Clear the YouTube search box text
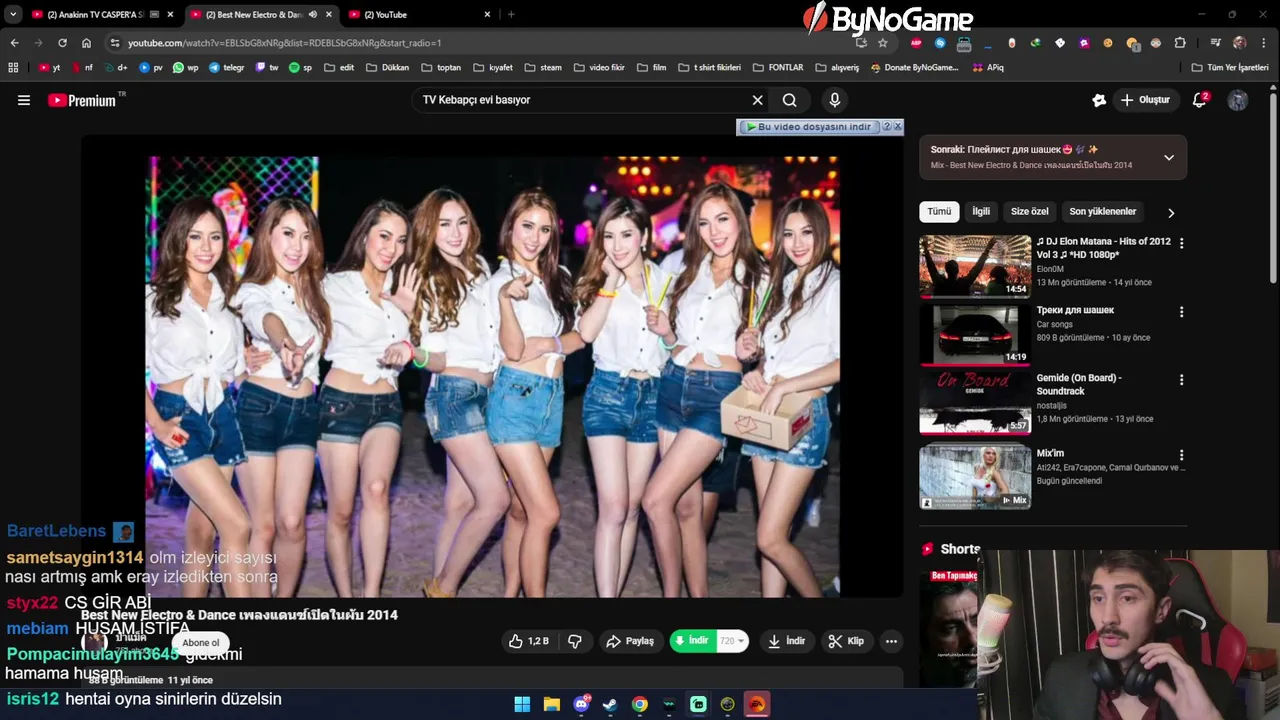This screenshot has height=720, width=1280. pos(757,100)
